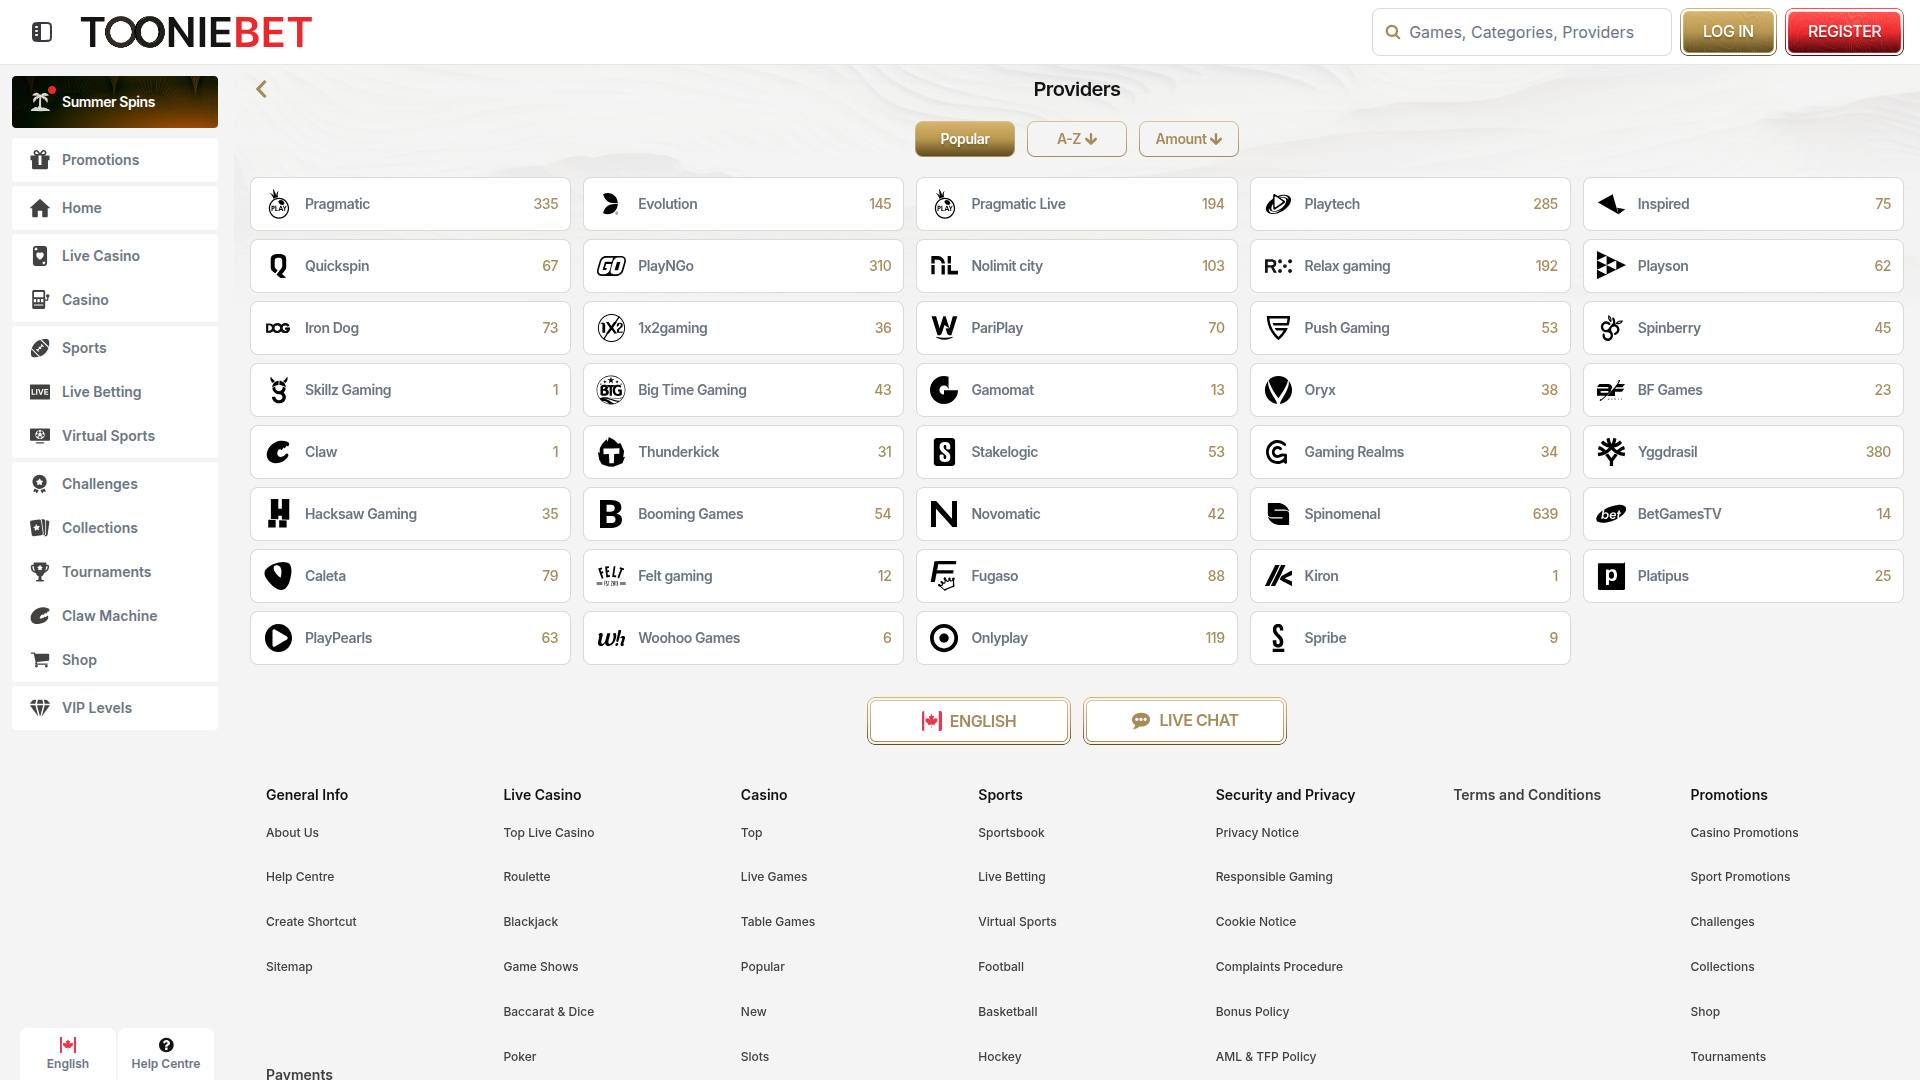Click the LOG IN button
1920x1080 pixels.
(1727, 32)
